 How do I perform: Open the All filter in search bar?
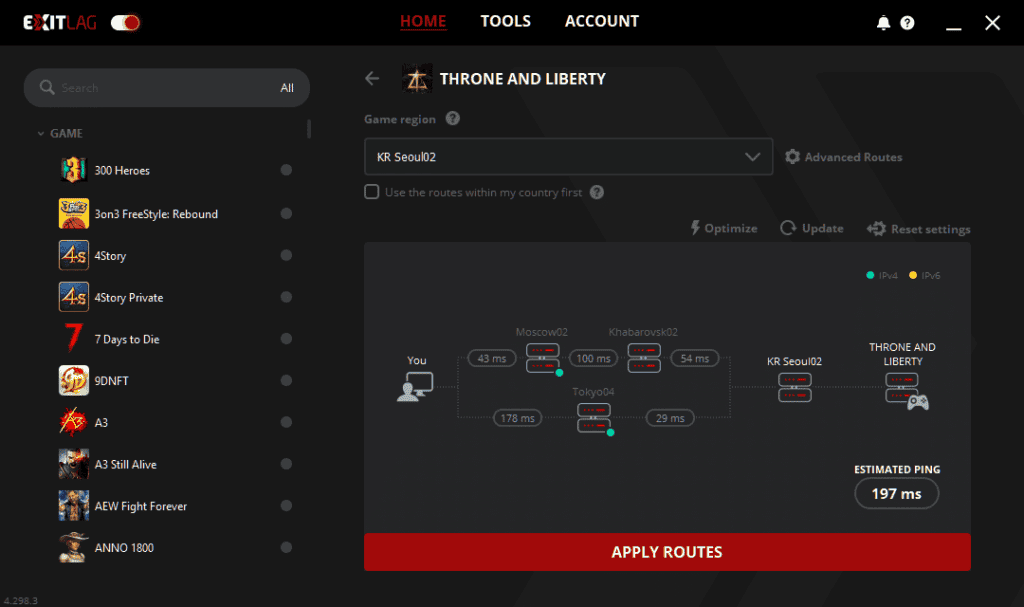[x=287, y=88]
